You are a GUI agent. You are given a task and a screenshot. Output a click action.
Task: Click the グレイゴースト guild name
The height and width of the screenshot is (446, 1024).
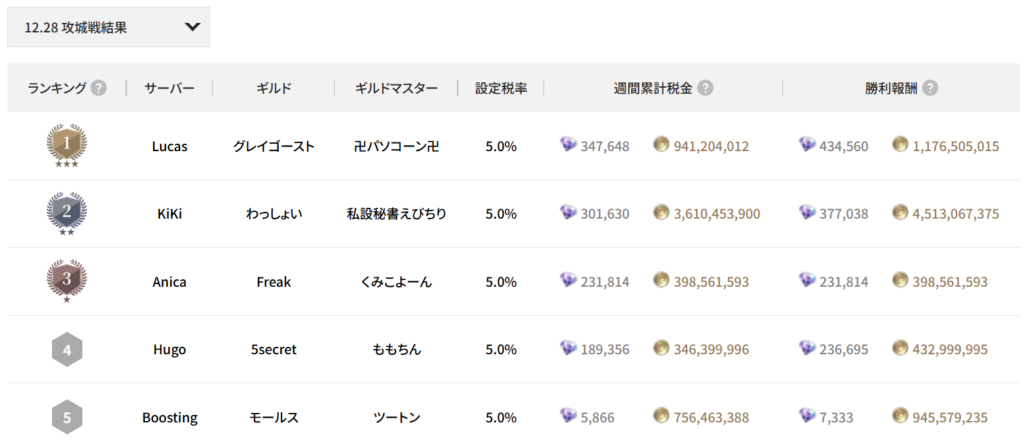(273, 146)
